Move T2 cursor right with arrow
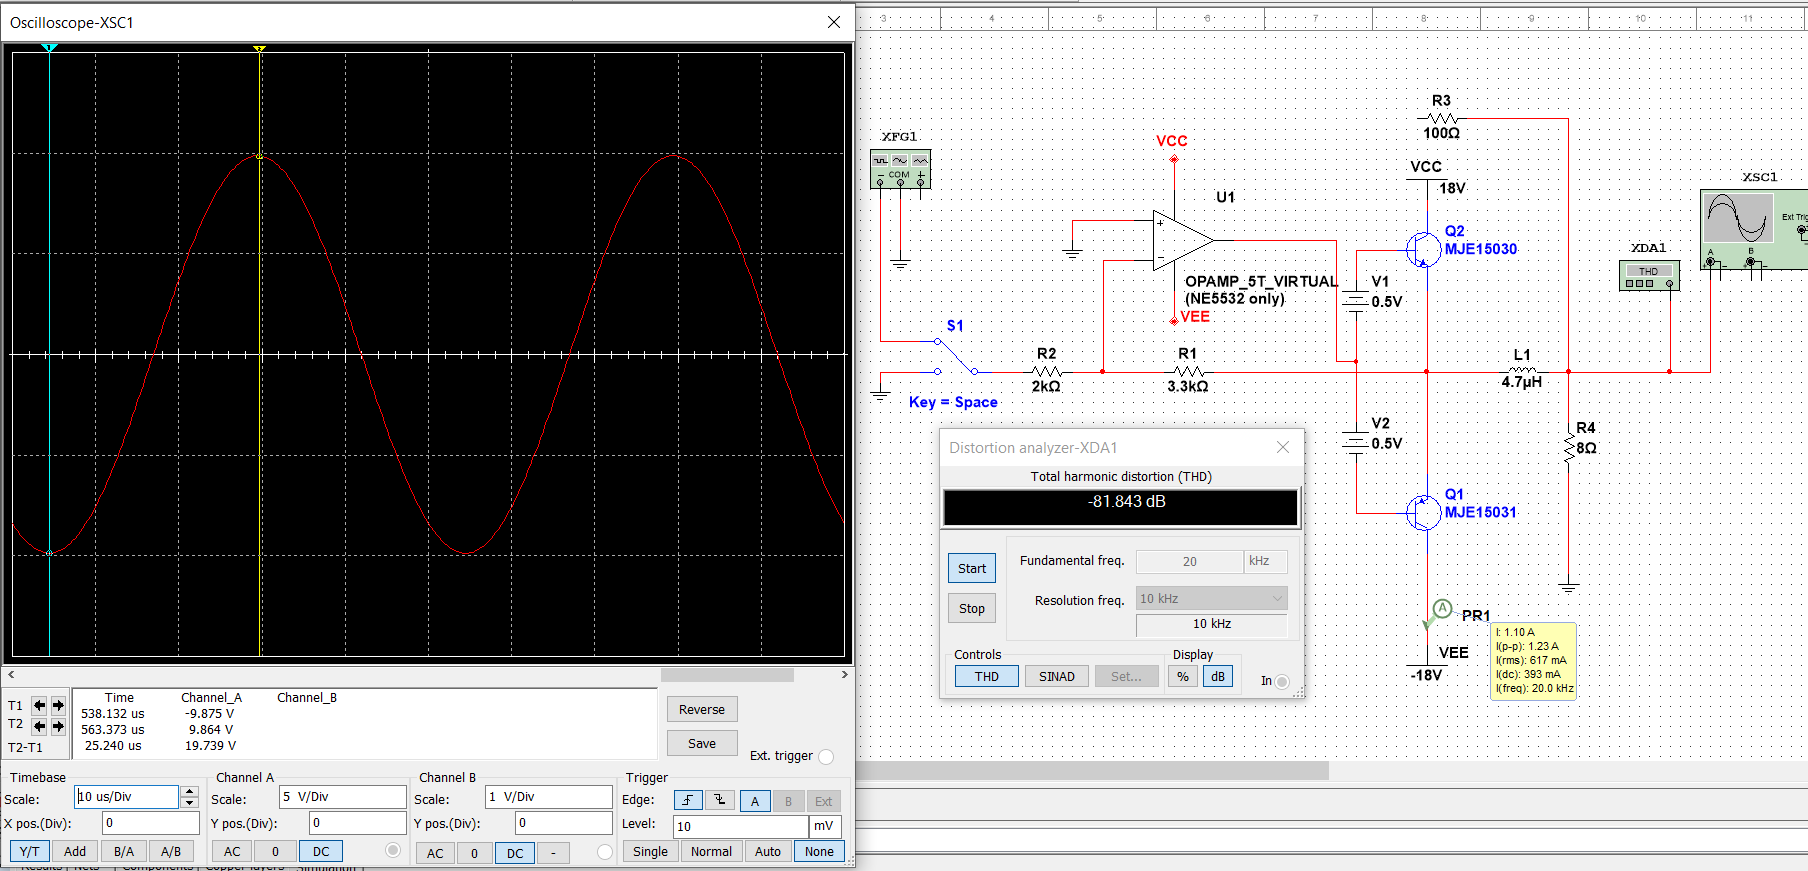This screenshot has height=871, width=1808. coord(58,726)
